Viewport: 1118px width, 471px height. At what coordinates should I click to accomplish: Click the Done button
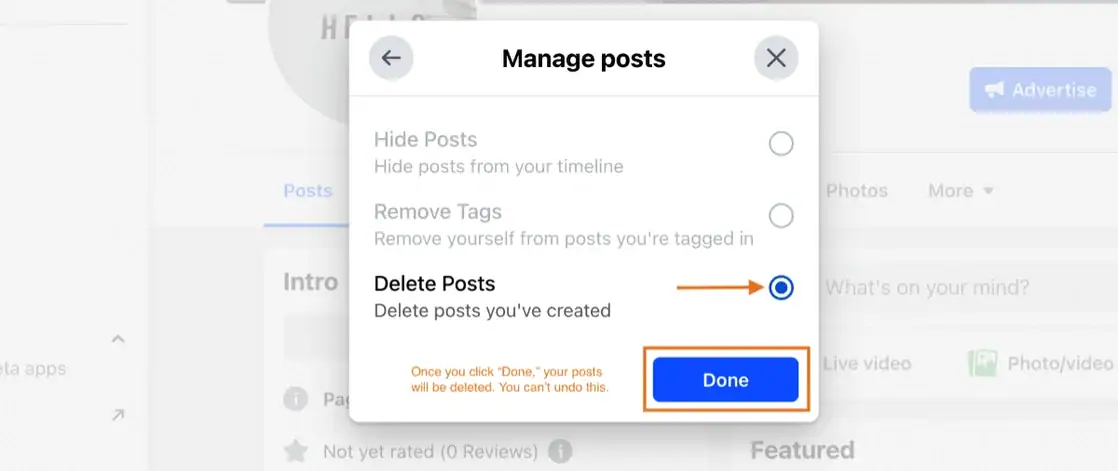[725, 380]
